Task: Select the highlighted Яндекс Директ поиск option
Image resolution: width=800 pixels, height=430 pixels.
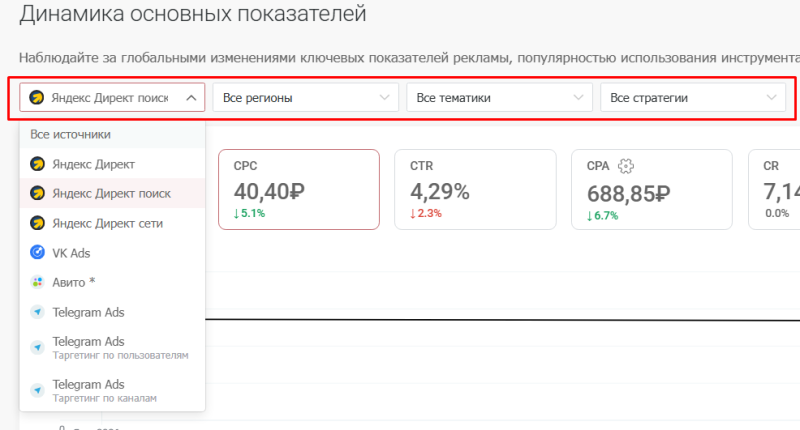Action: point(112,193)
